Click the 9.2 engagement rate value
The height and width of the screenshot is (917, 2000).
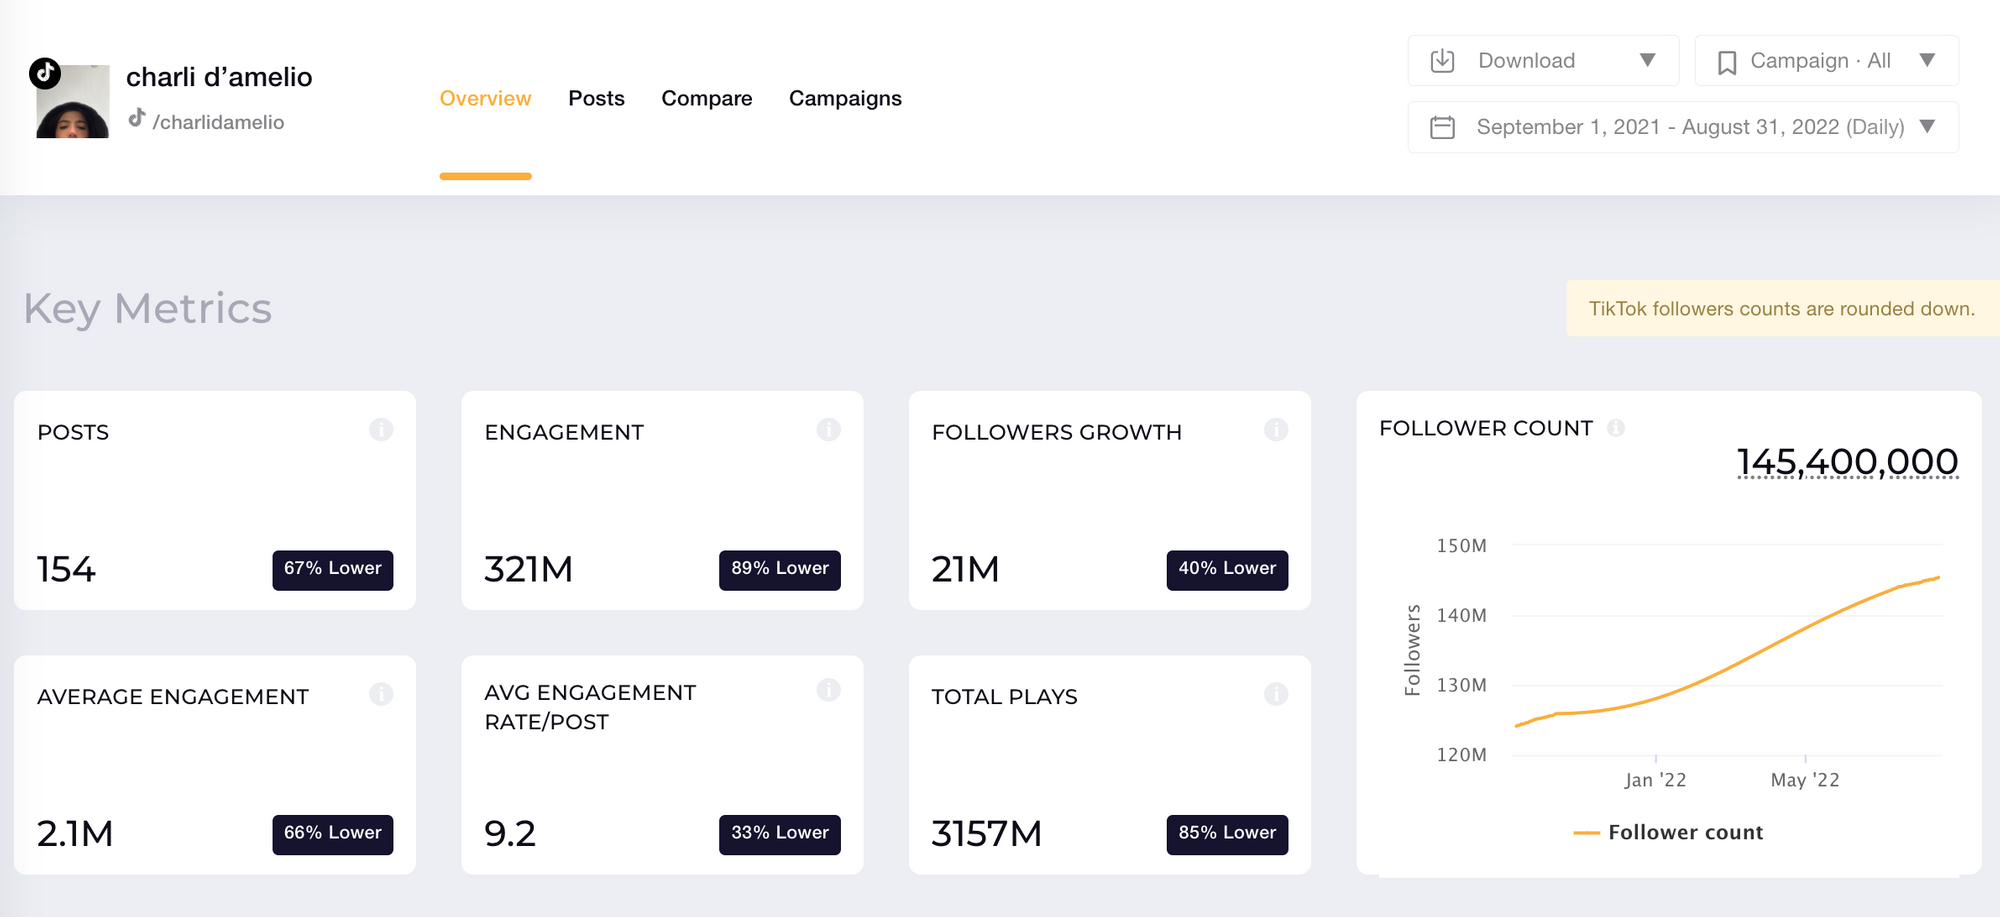[x=510, y=833]
